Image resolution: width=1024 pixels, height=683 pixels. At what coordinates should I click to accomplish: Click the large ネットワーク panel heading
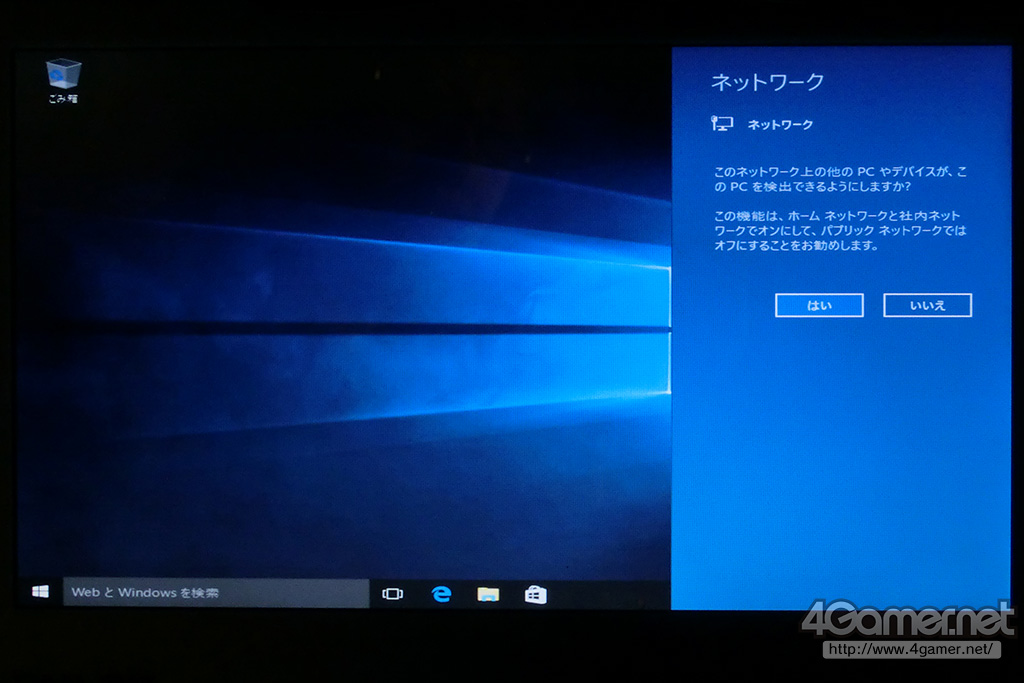tap(767, 82)
